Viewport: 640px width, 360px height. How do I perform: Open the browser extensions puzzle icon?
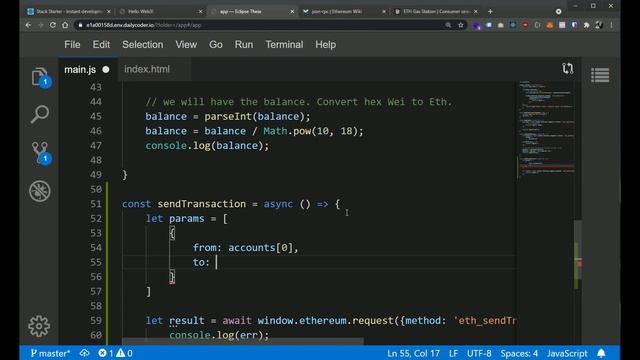(x=587, y=25)
